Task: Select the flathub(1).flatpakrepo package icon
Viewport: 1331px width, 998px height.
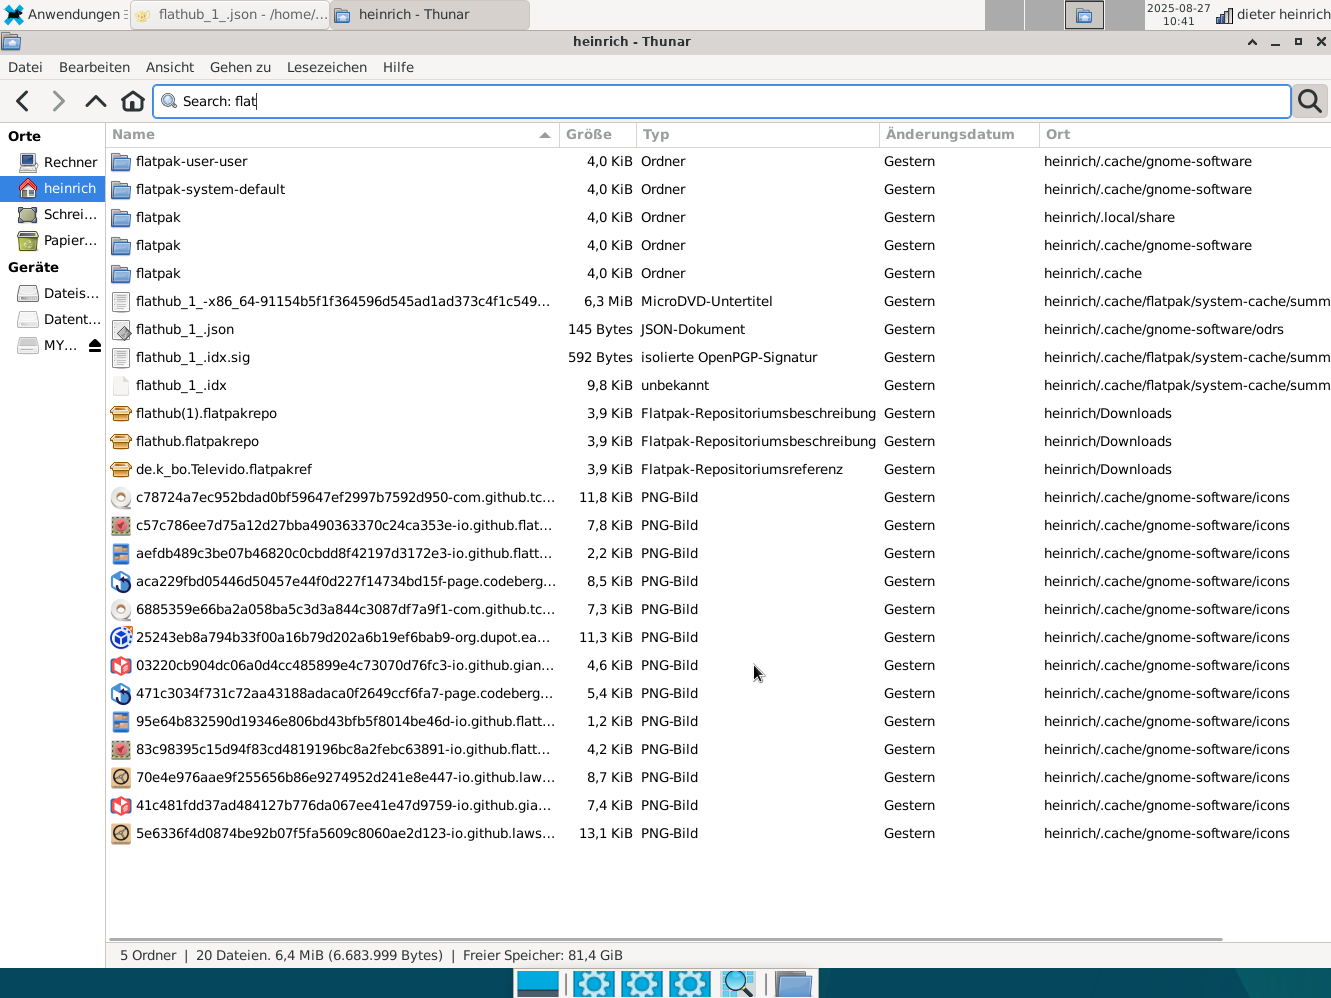Action: [121, 413]
